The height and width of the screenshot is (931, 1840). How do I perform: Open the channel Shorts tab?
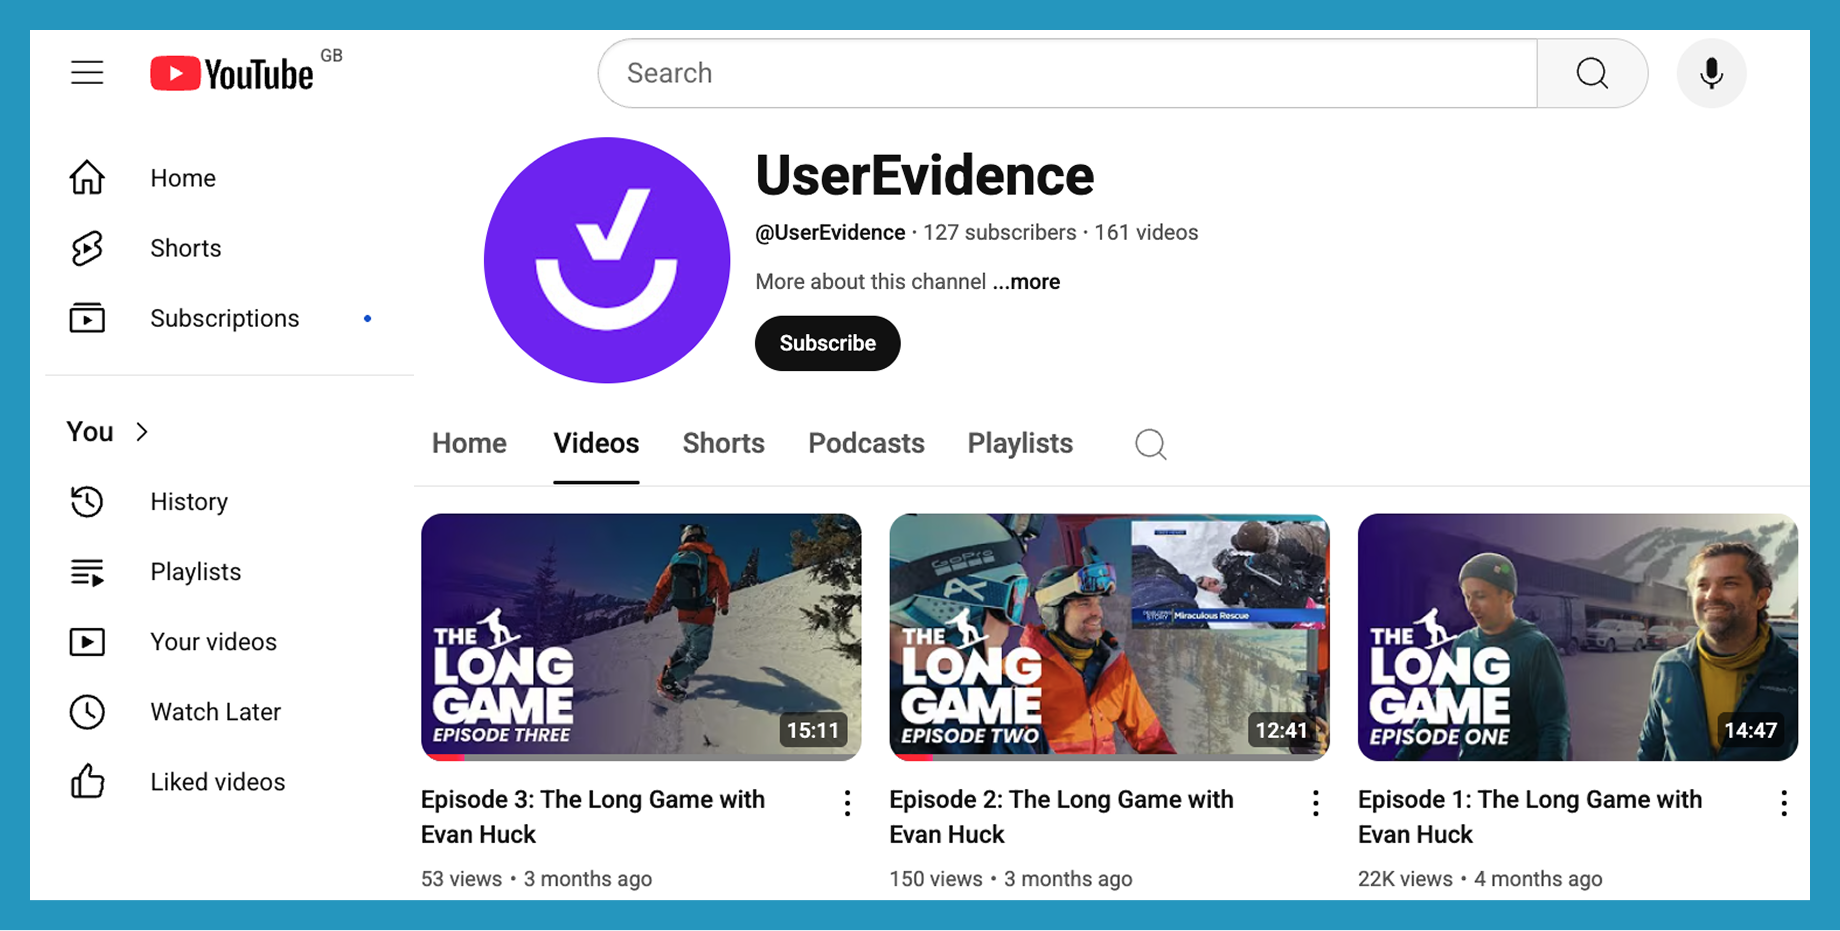click(723, 443)
